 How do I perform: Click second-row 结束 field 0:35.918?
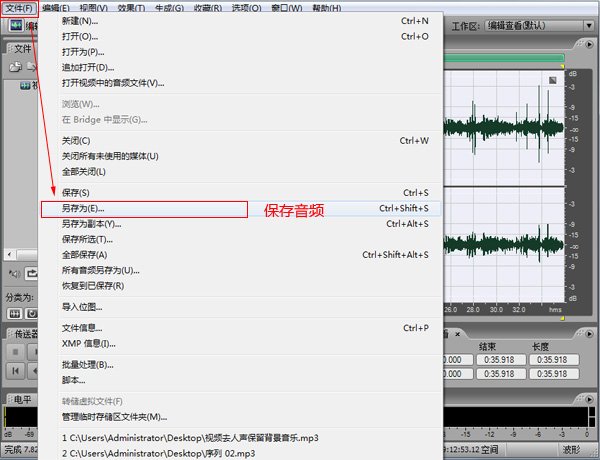(x=499, y=374)
